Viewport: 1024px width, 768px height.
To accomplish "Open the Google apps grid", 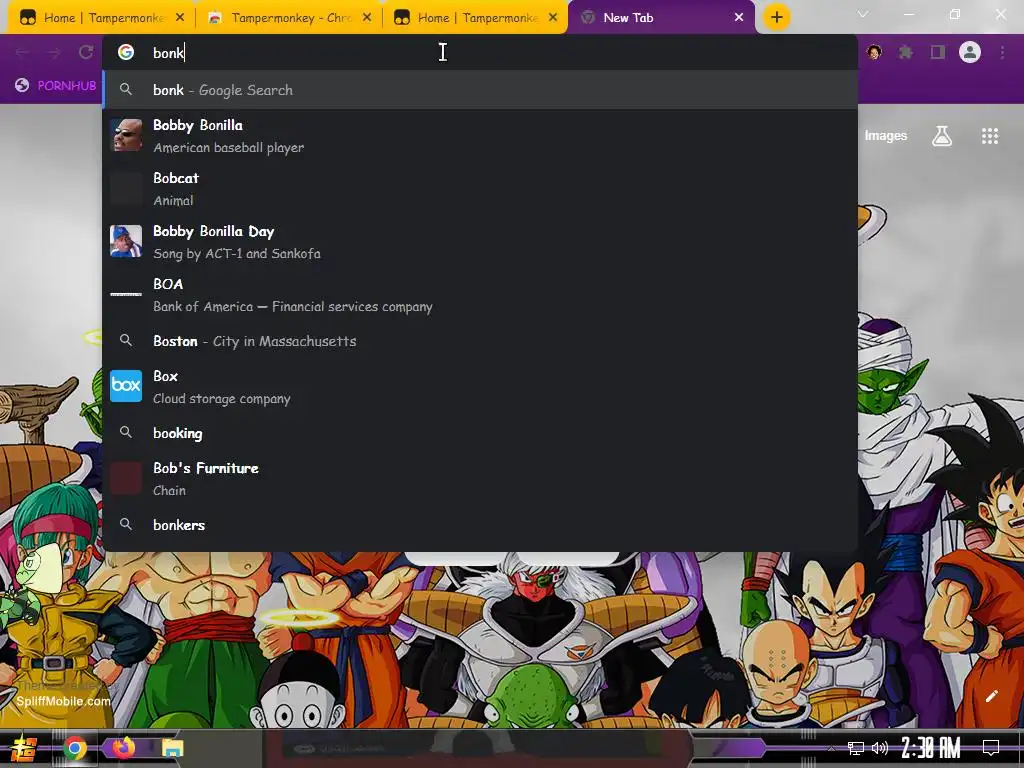I will coord(990,136).
